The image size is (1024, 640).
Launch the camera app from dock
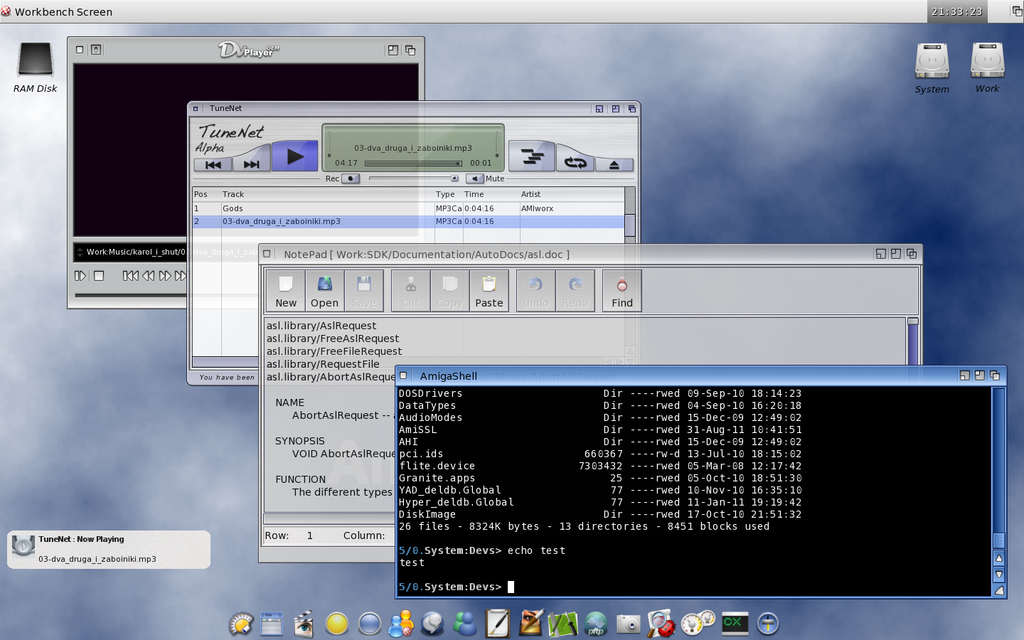(x=628, y=624)
